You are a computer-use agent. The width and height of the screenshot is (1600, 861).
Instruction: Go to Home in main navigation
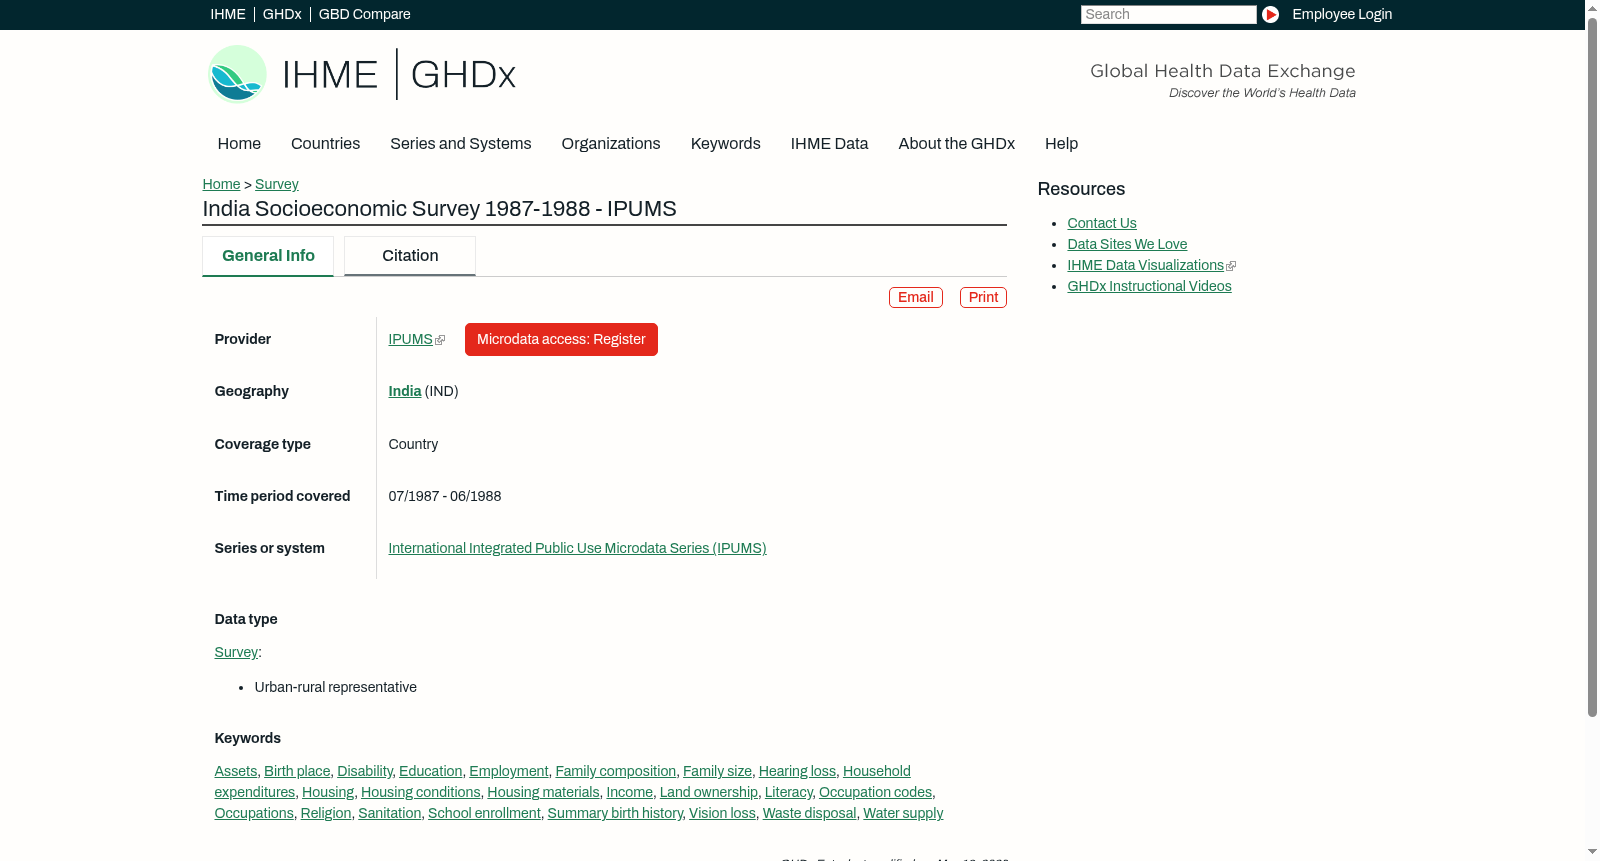coord(239,143)
